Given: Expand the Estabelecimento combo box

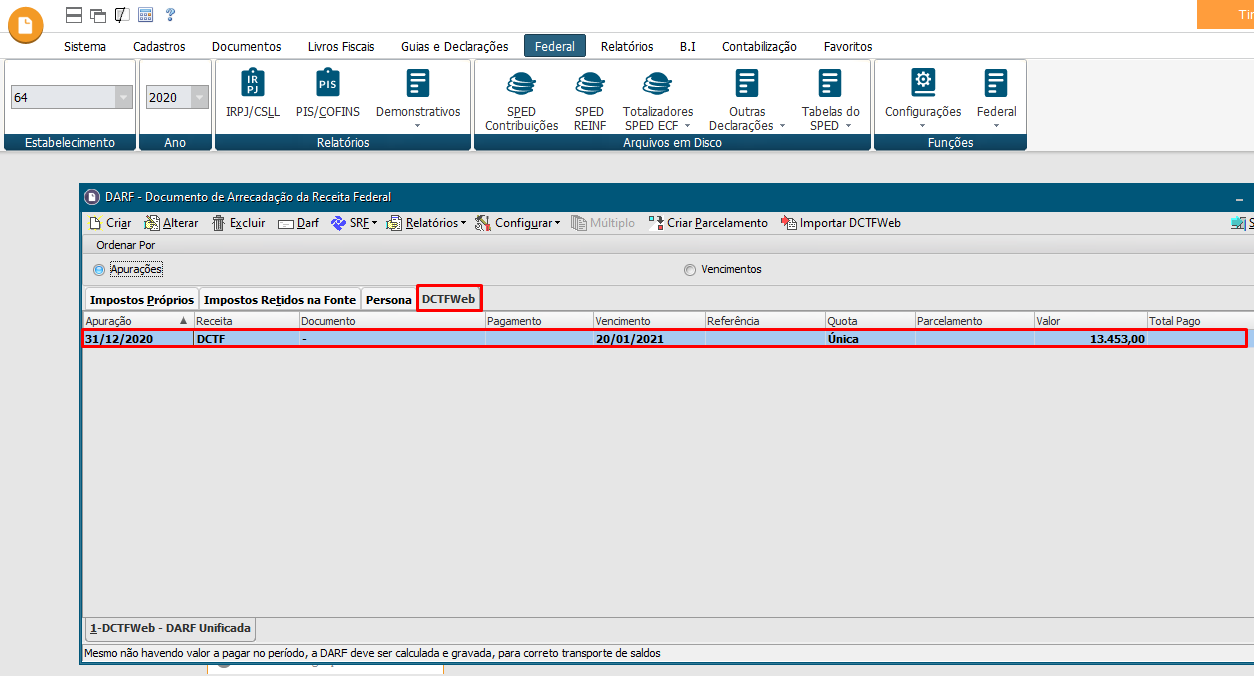Looking at the screenshot, I should pyautogui.click(x=123, y=97).
